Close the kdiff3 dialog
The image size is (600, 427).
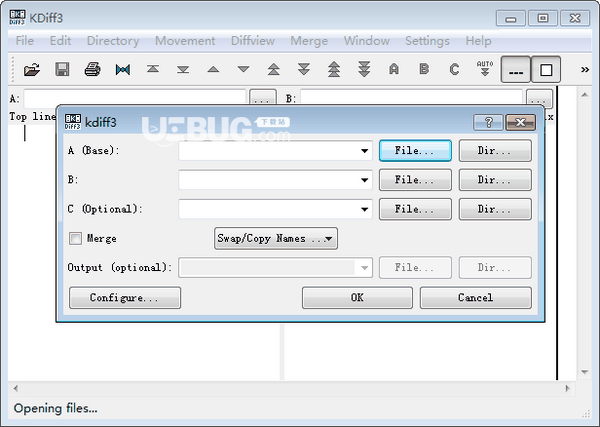pyautogui.click(x=520, y=122)
